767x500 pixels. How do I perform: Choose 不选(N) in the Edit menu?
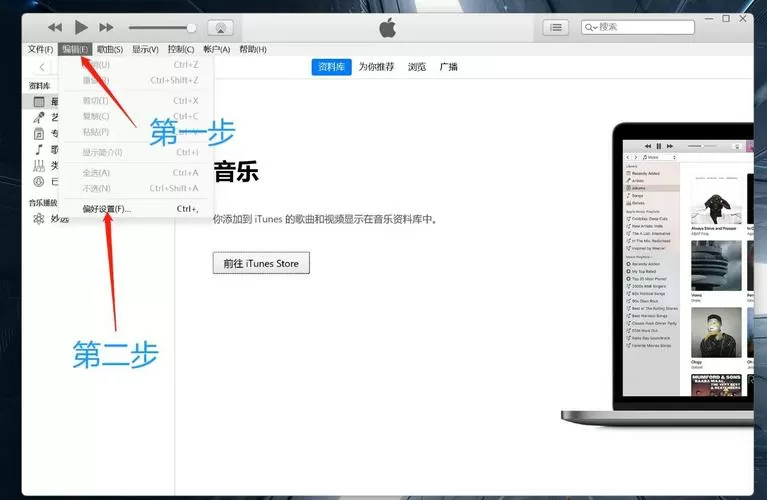point(136,188)
